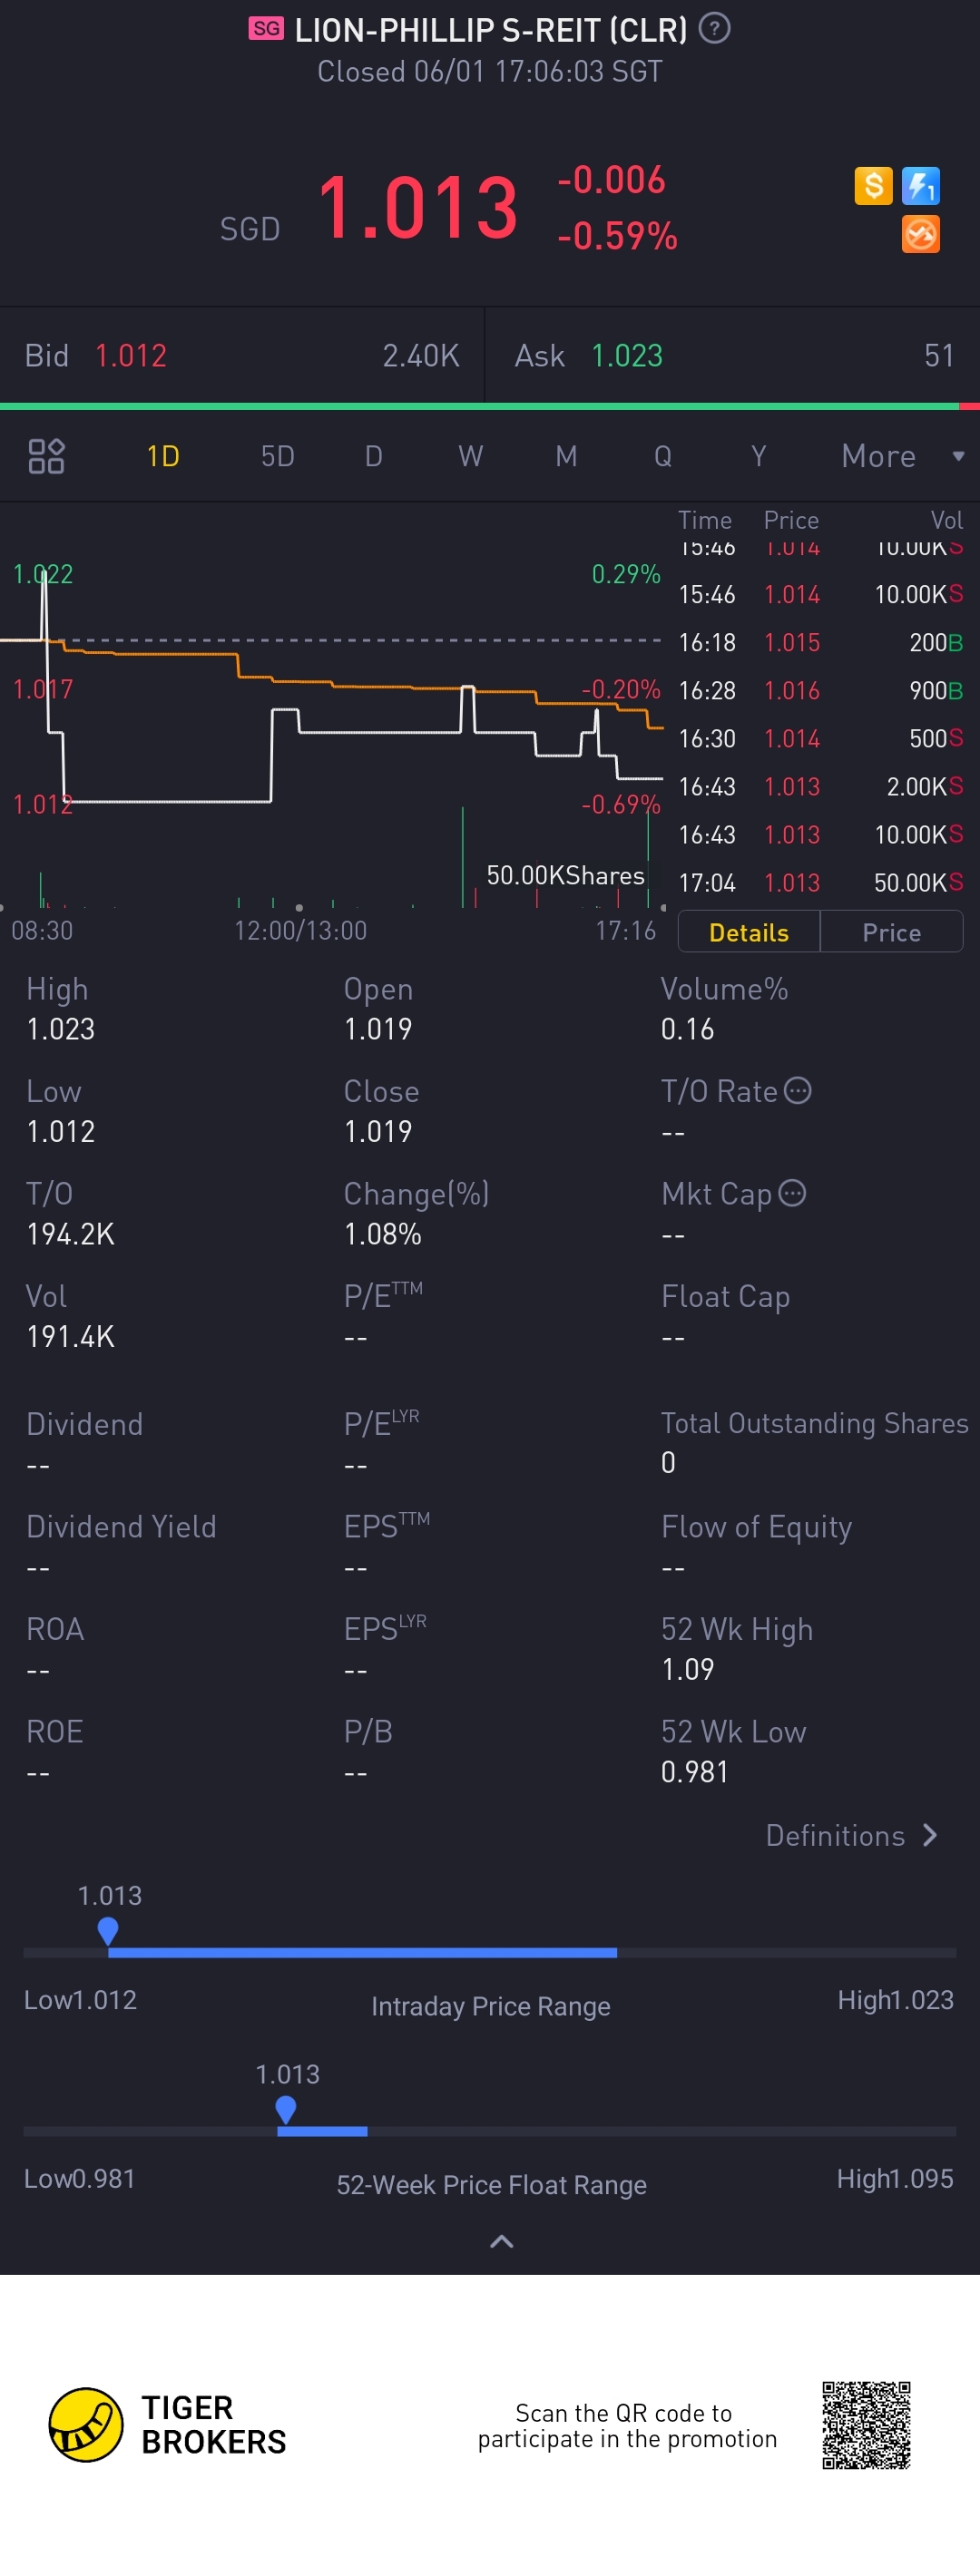Tap the Bid 1.012 quote
This screenshot has height=2576, width=980.
click(130, 355)
